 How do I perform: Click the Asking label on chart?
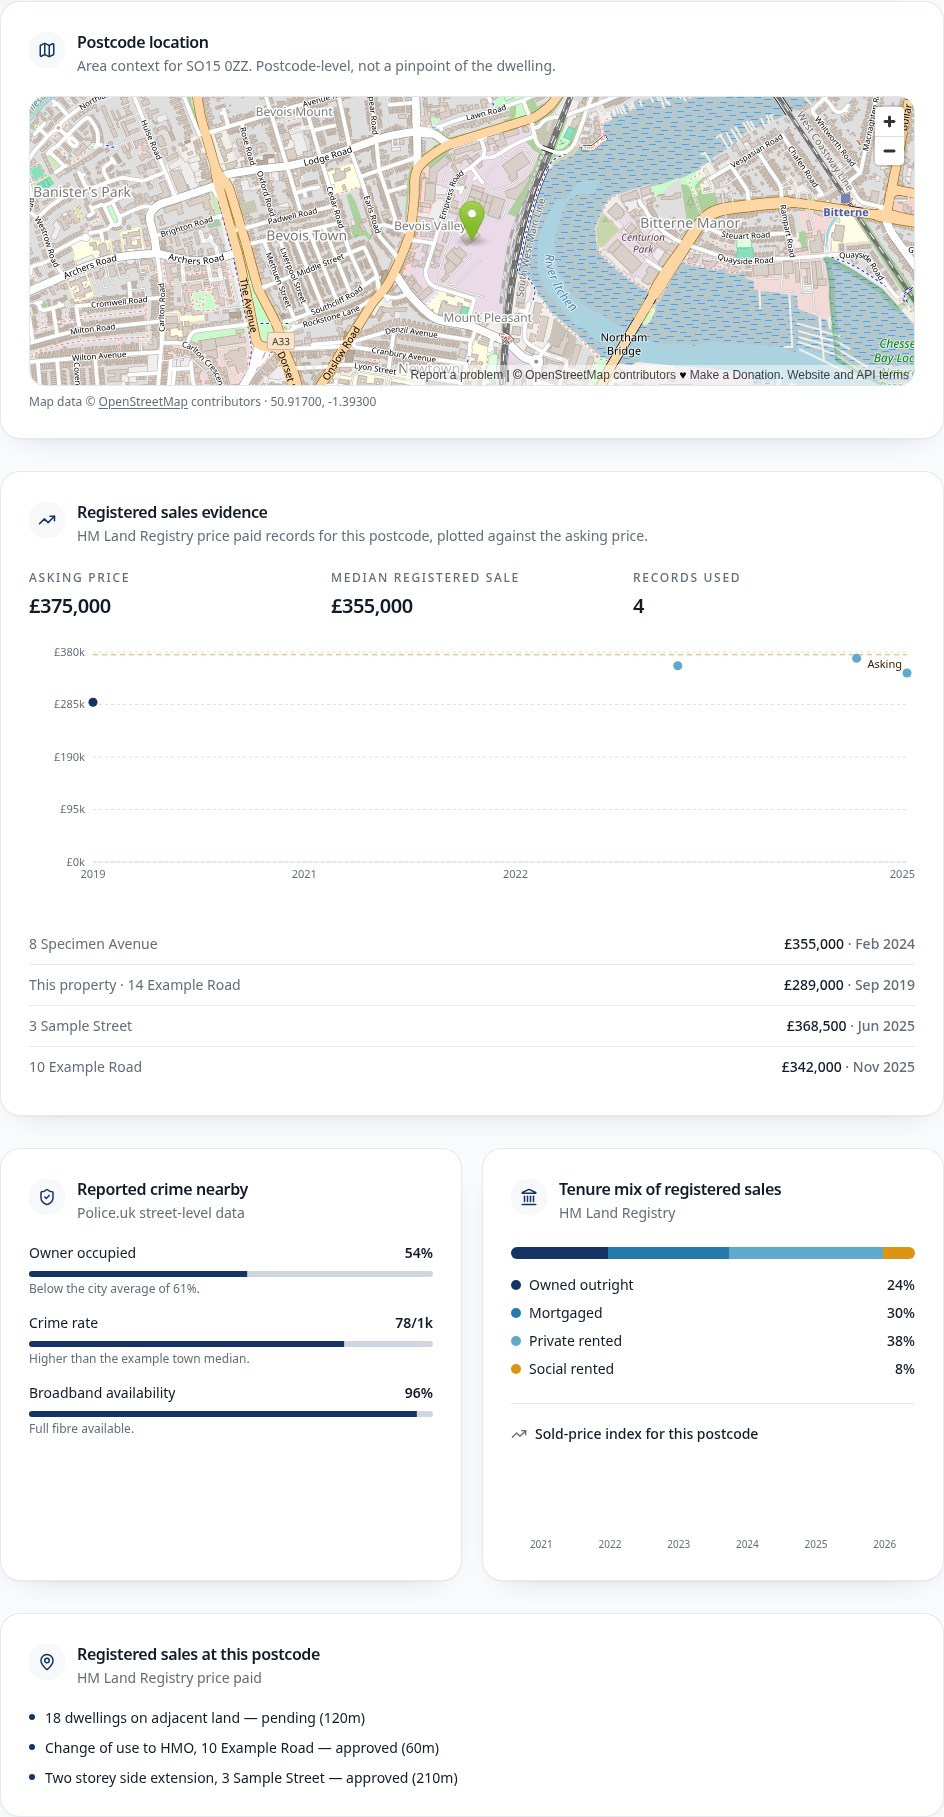point(884,664)
